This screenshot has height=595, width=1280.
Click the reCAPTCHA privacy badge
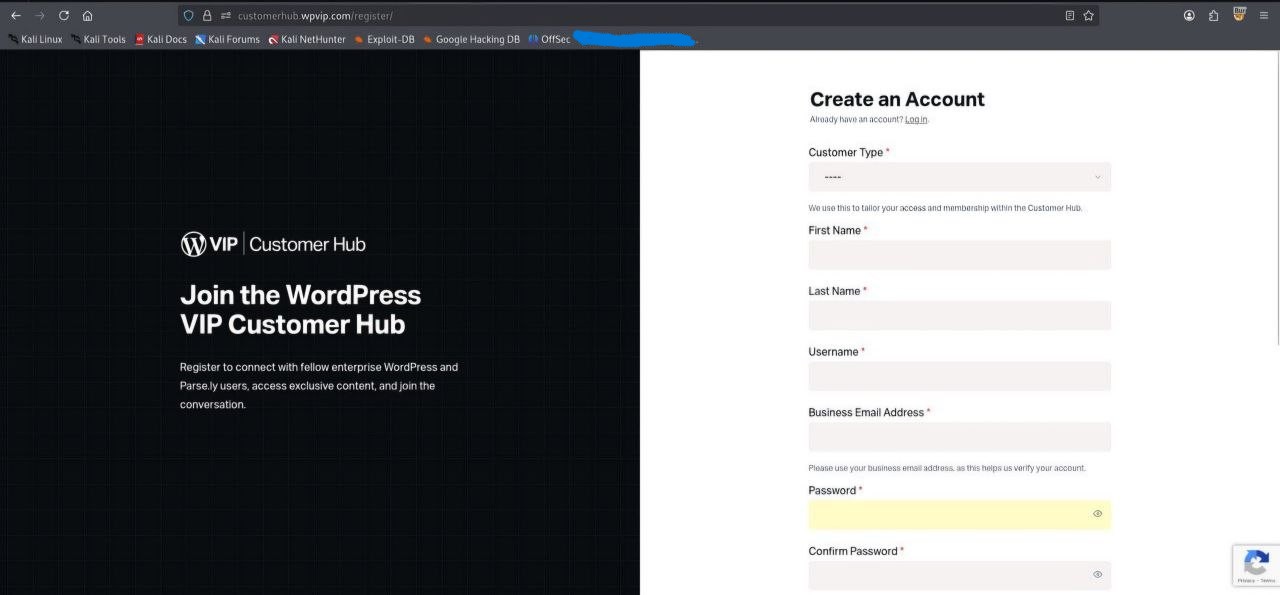(1256, 565)
